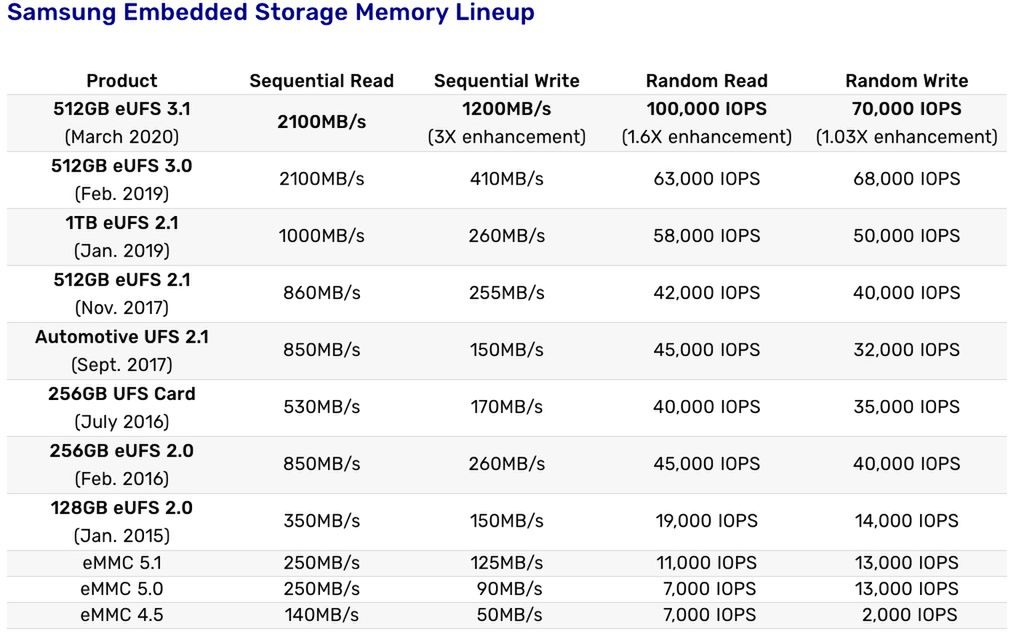This screenshot has height=634, width=1014.
Task: Click the eMMC 4.5 row label
Action: tap(122, 615)
